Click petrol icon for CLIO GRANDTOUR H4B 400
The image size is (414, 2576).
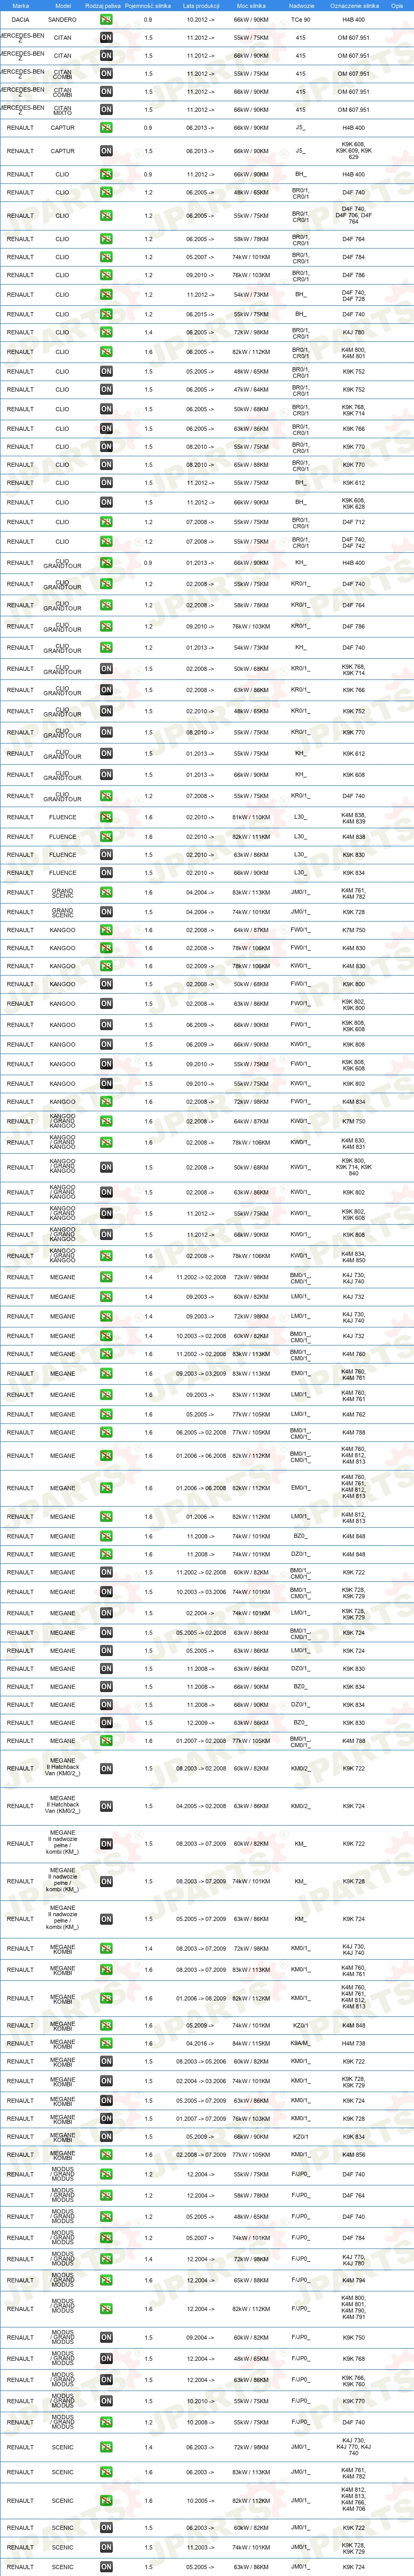pos(106,563)
